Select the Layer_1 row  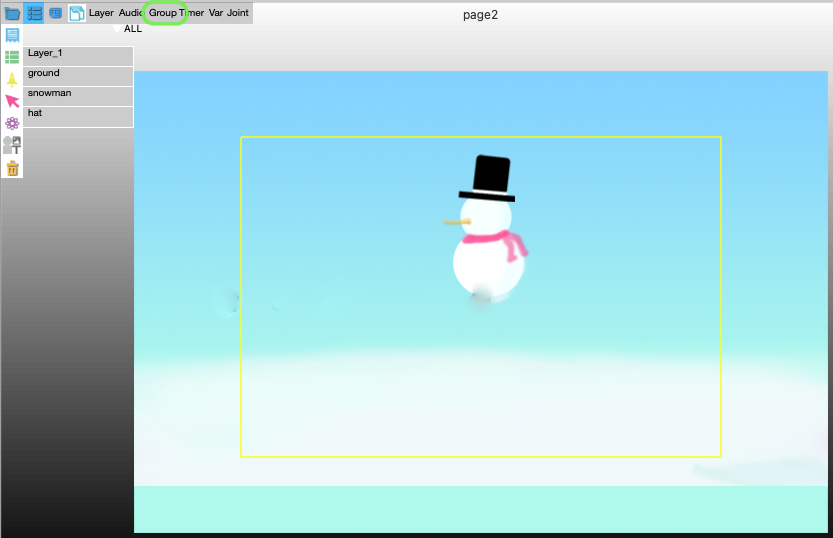78,56
